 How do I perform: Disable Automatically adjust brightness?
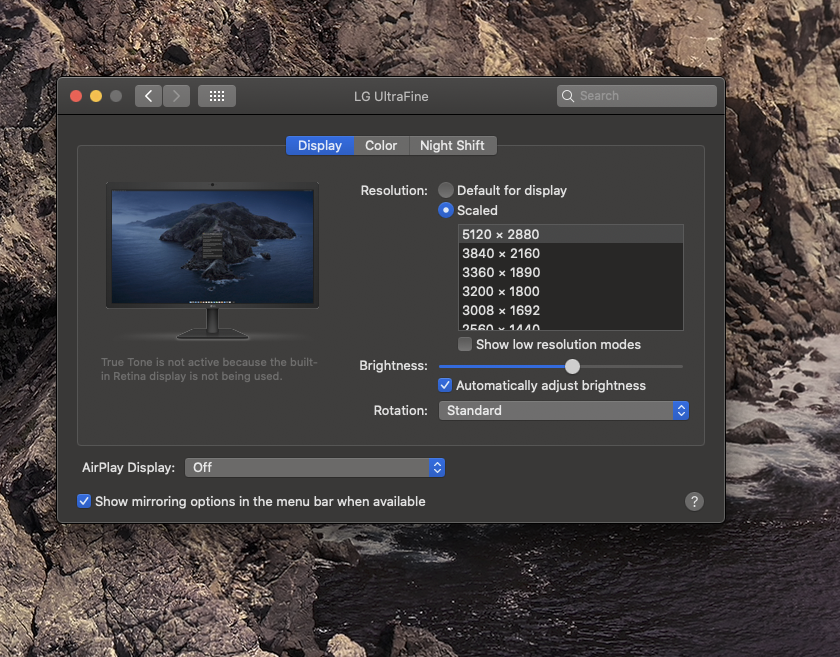445,385
